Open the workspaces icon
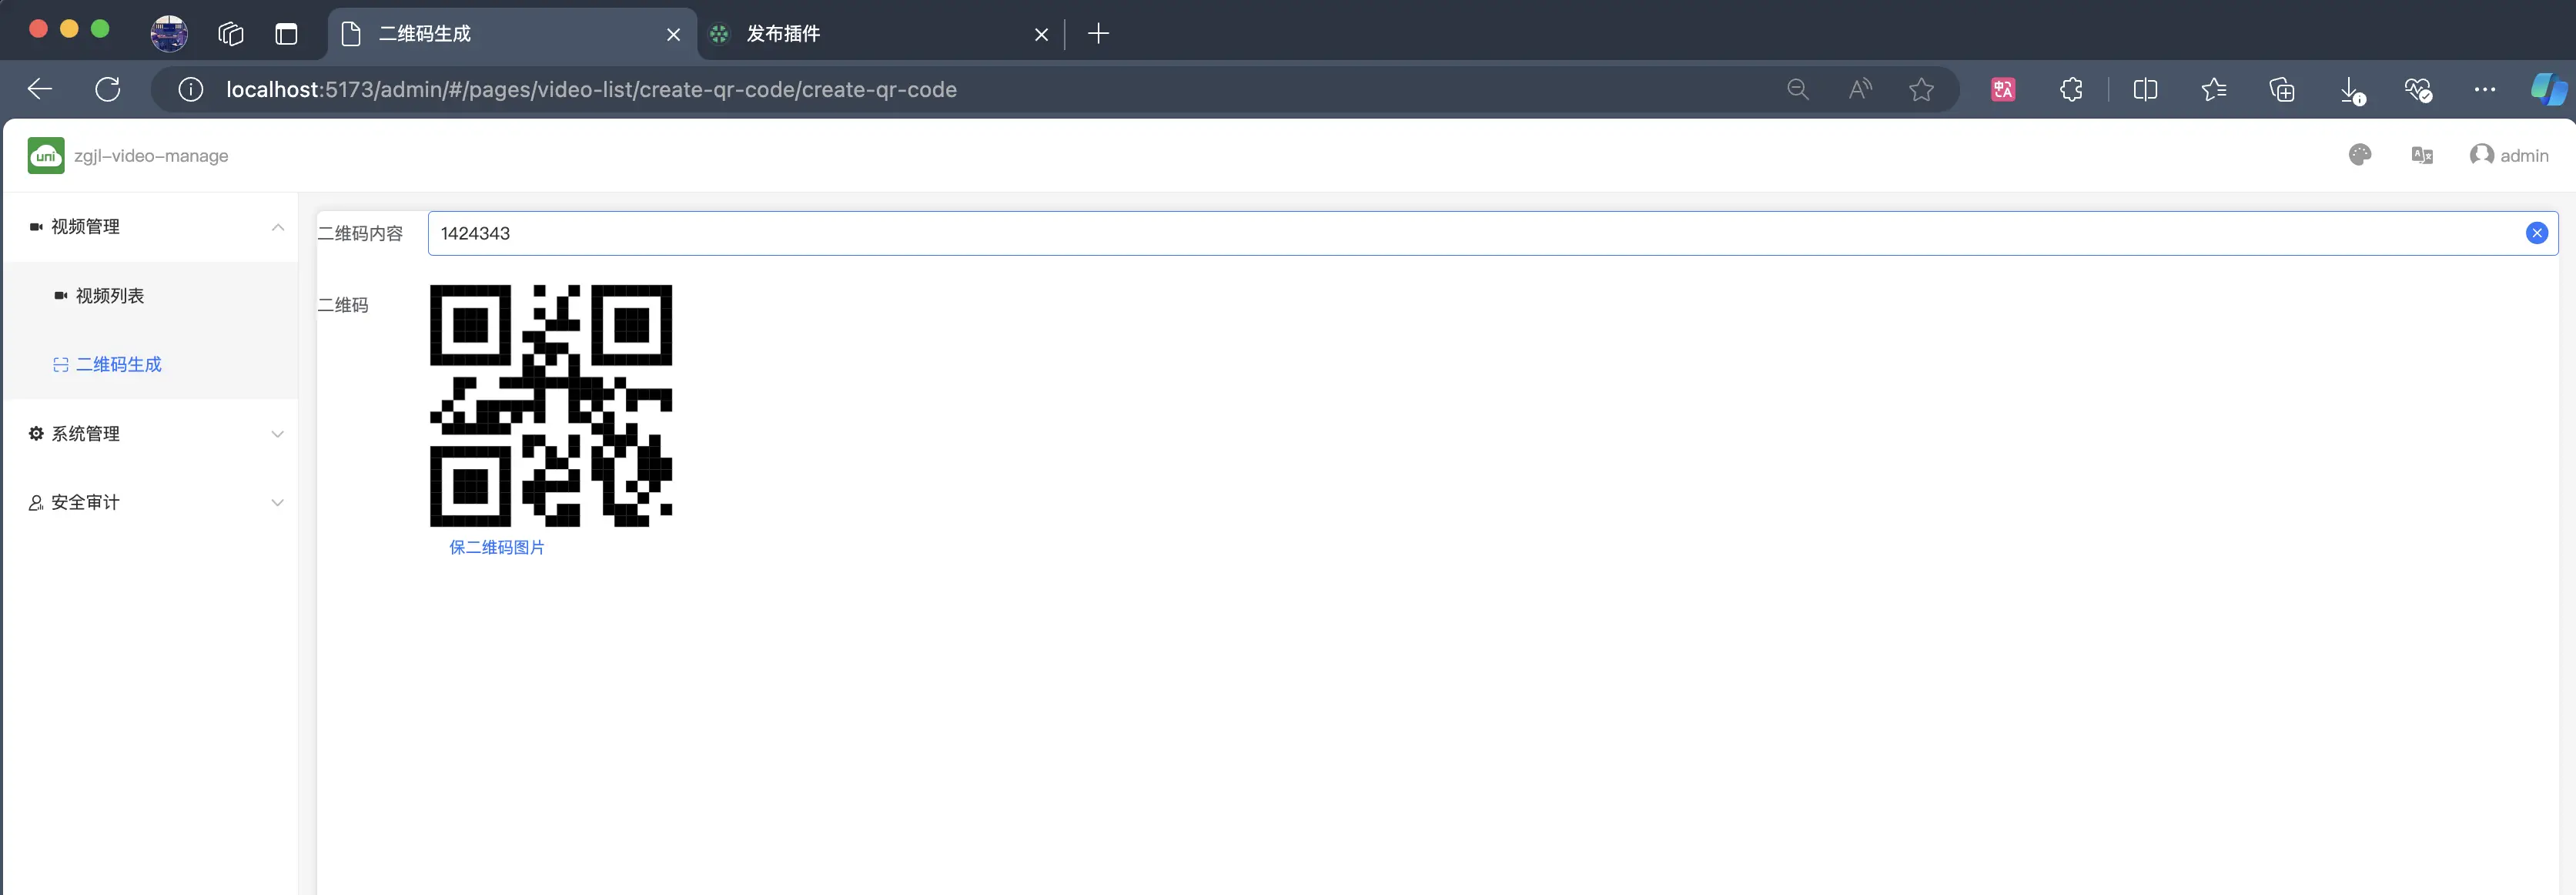This screenshot has width=2576, height=895. 231,34
